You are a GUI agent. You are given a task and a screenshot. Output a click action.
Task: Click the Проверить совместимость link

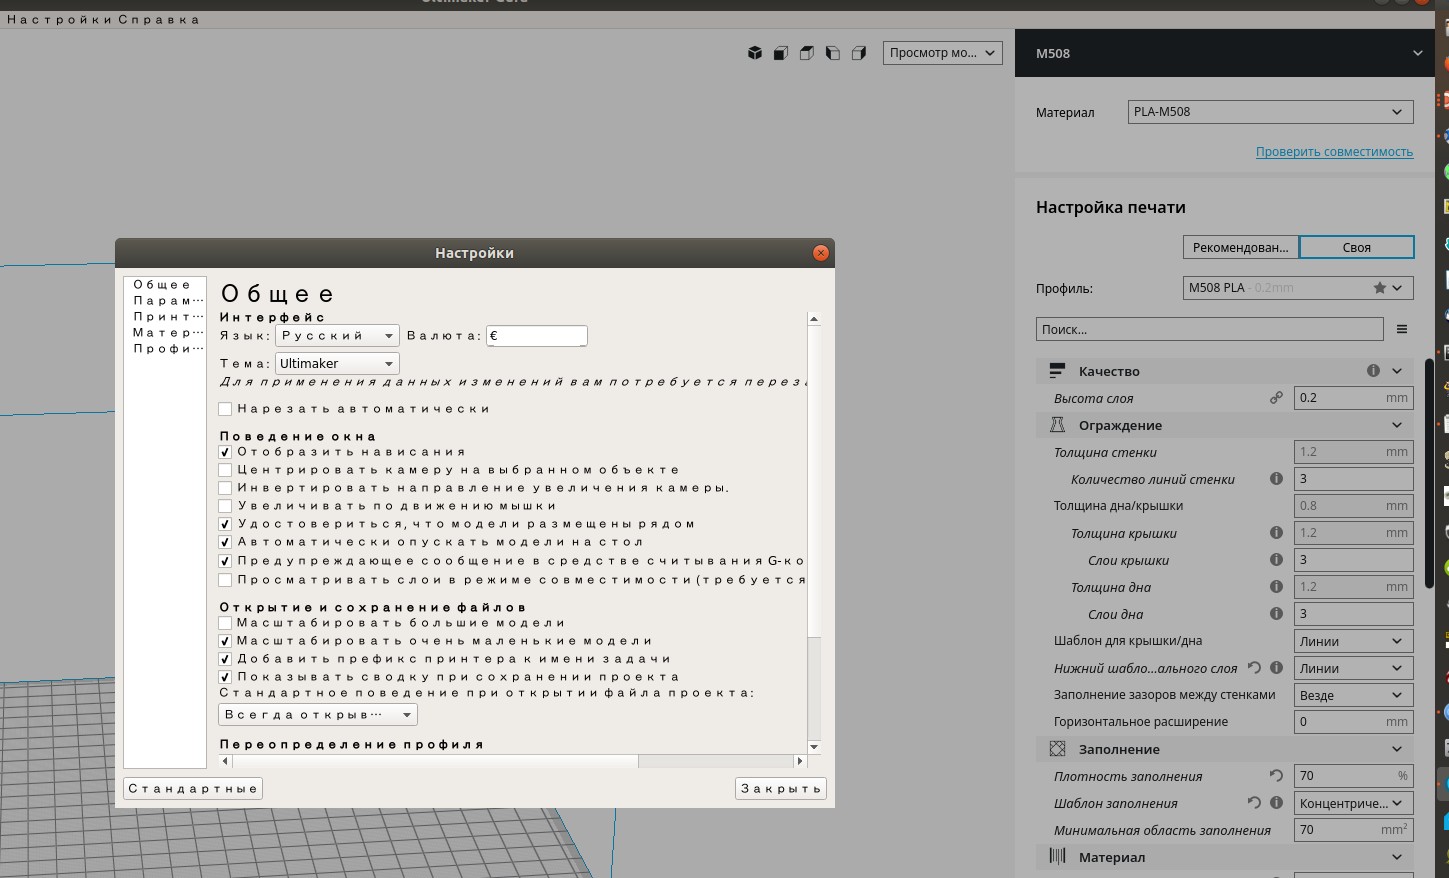coord(1334,152)
